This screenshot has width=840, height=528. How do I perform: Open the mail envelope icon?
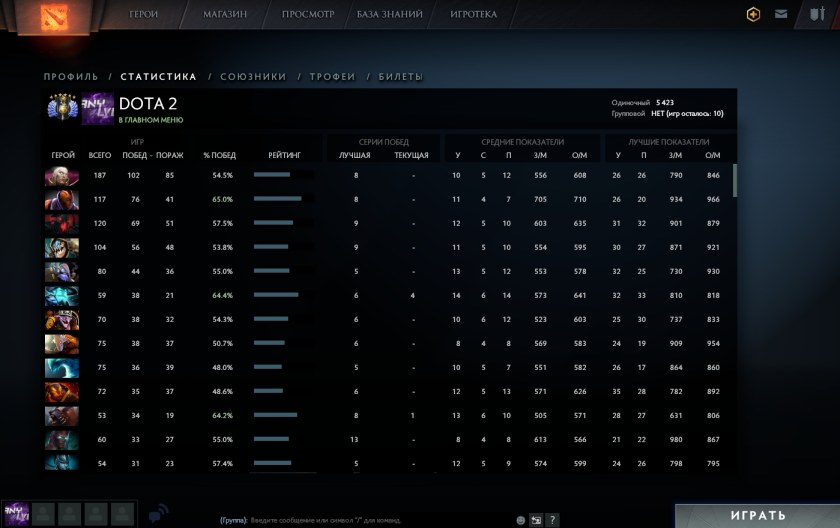pyautogui.click(x=781, y=14)
